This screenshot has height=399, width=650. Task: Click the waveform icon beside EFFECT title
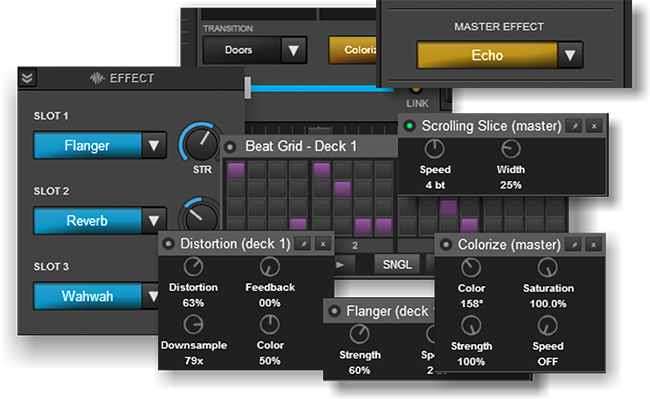click(97, 78)
